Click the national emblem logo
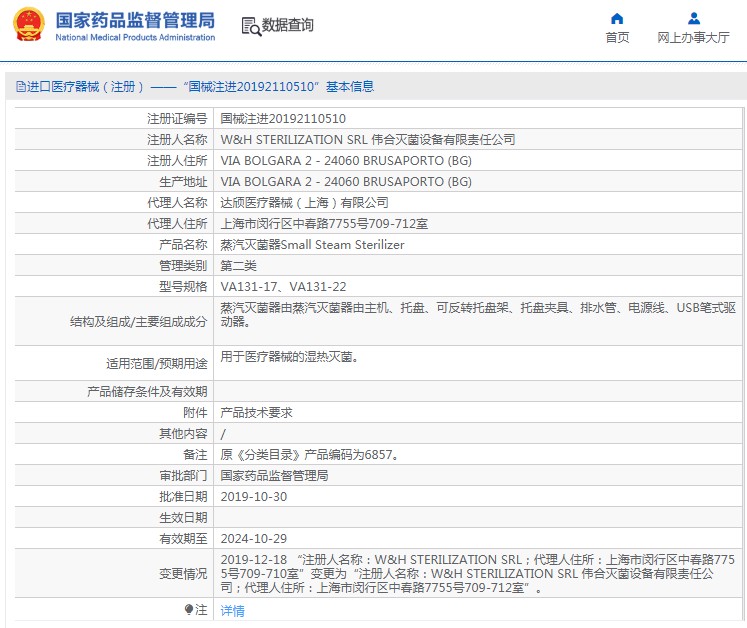747x628 pixels. tap(29, 24)
